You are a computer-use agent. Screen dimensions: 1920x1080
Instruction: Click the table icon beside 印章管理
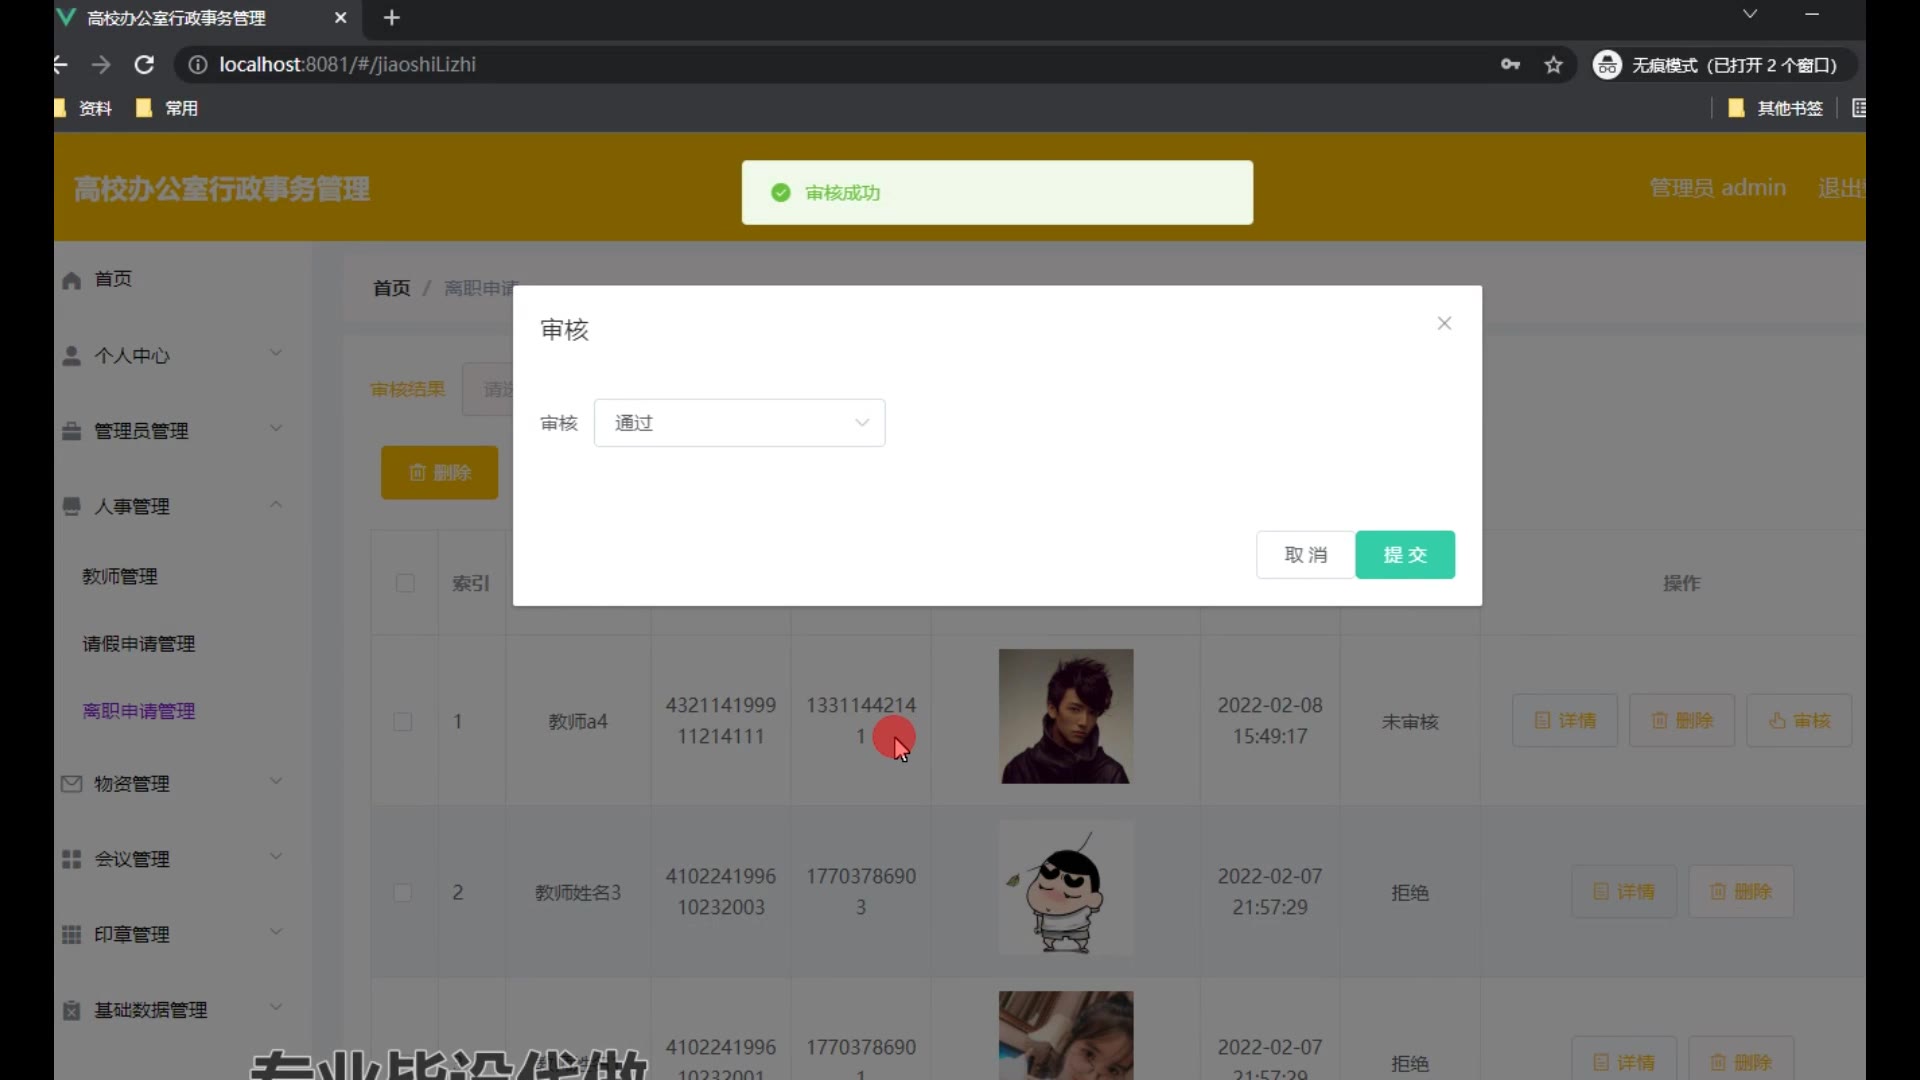point(71,935)
